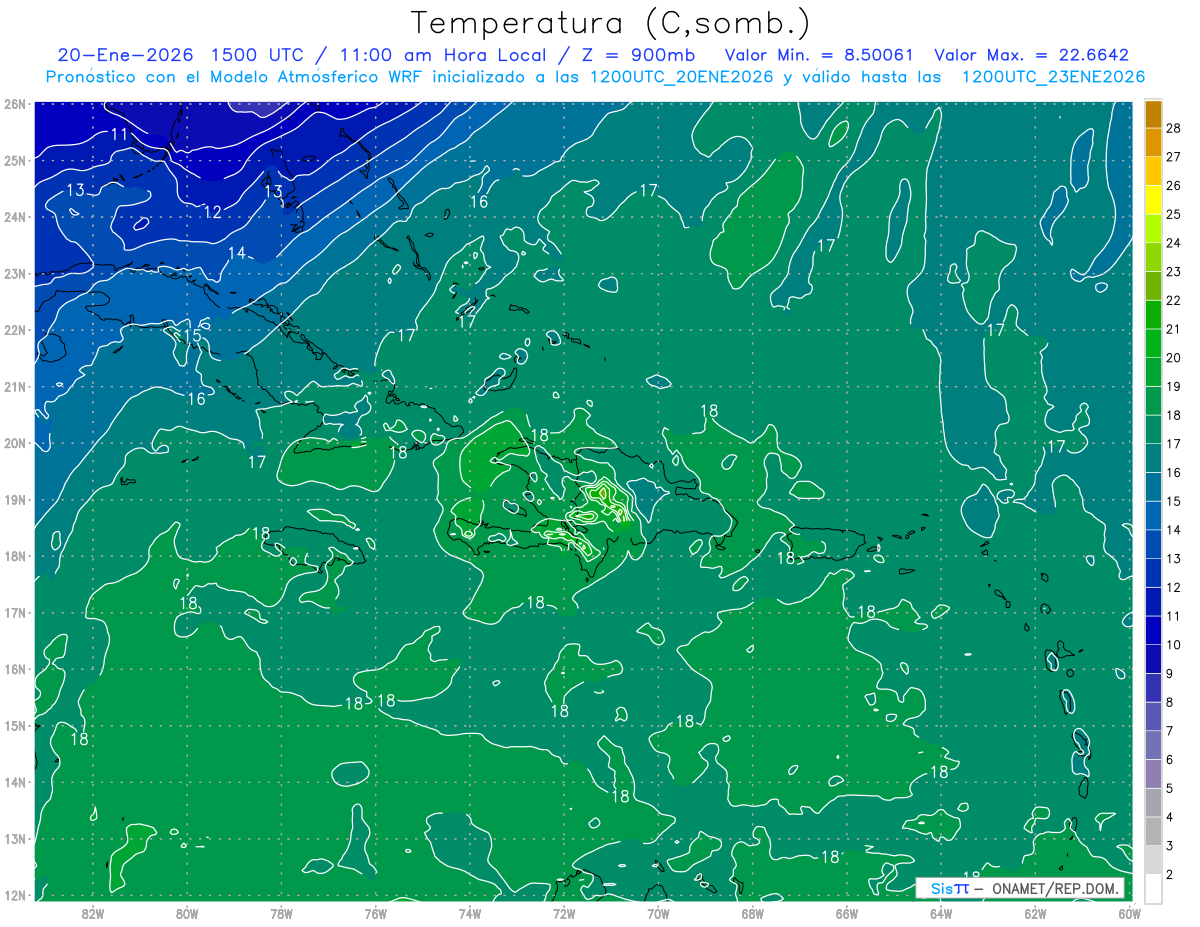Click the title "Temperatura (C,somb.)"
The height and width of the screenshot is (927, 1200).
pos(611,23)
